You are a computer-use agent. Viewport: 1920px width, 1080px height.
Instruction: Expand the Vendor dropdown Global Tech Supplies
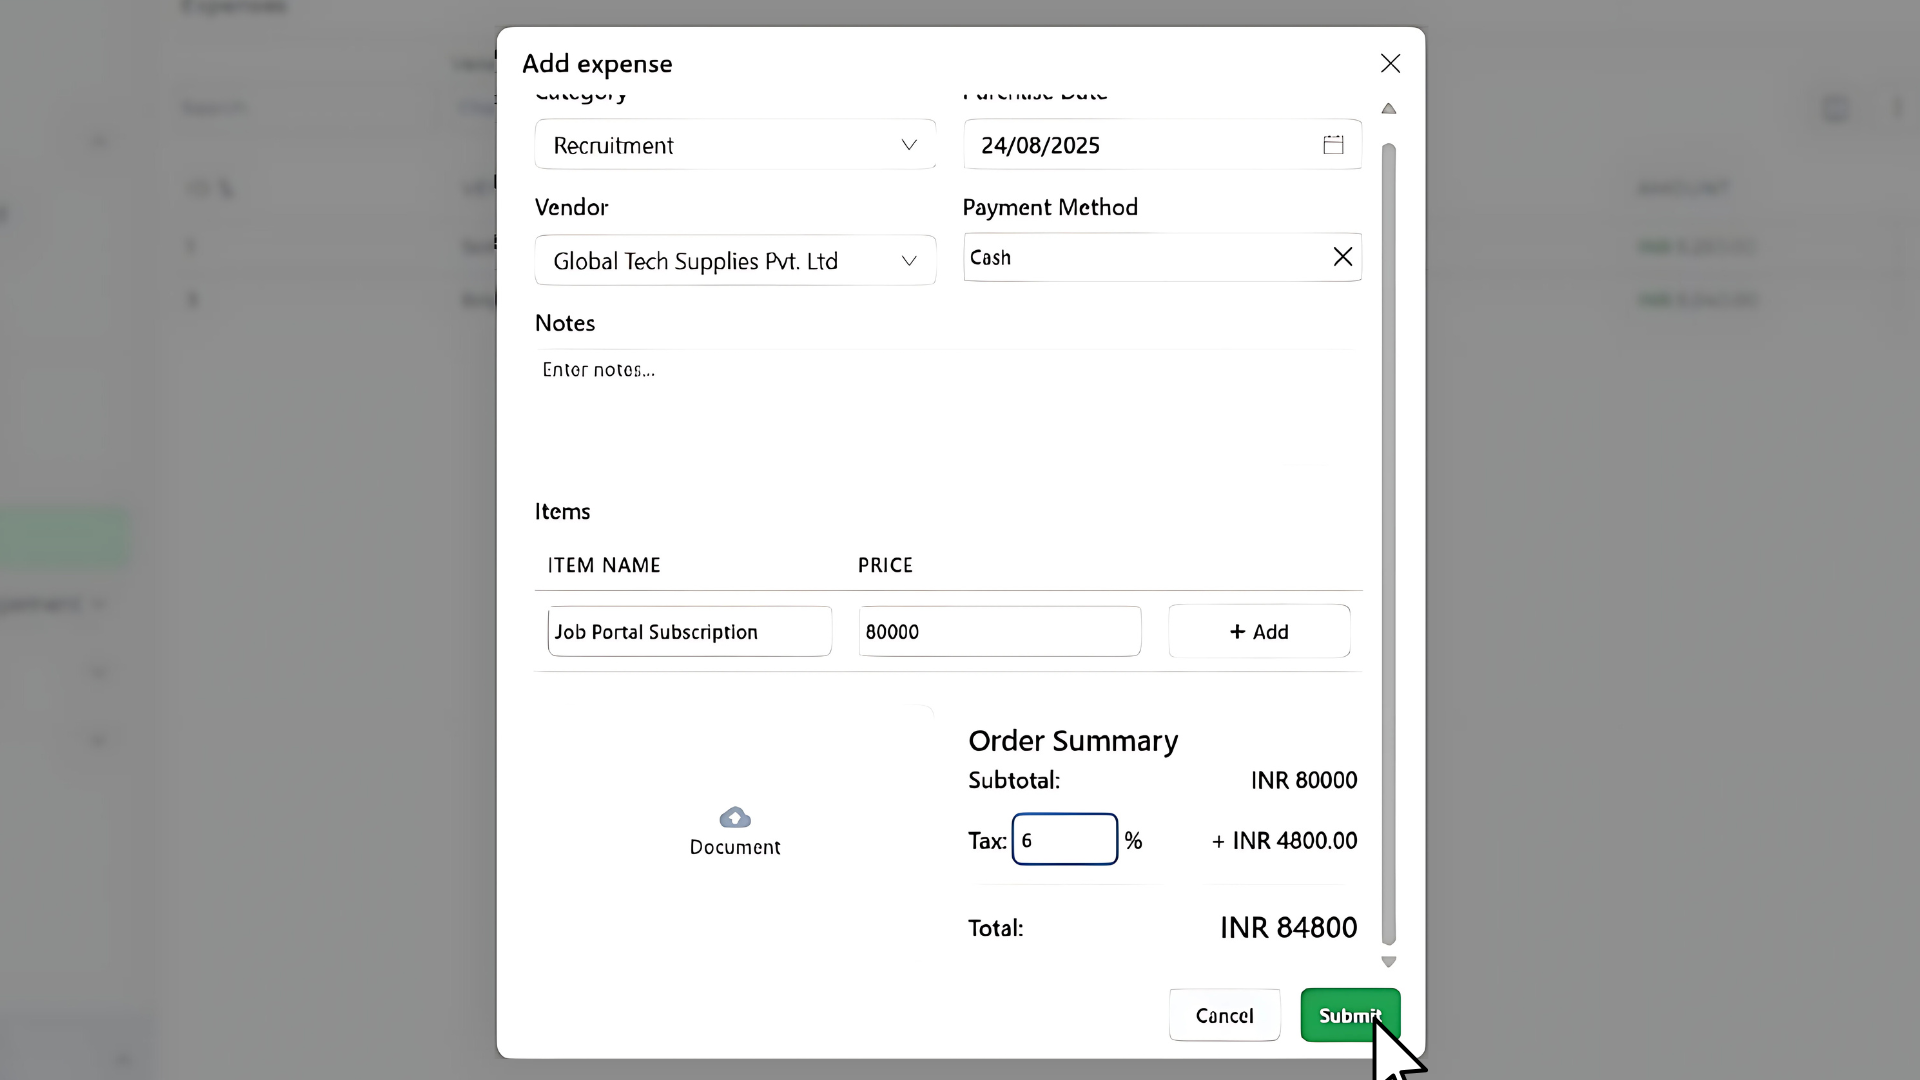[x=735, y=261]
